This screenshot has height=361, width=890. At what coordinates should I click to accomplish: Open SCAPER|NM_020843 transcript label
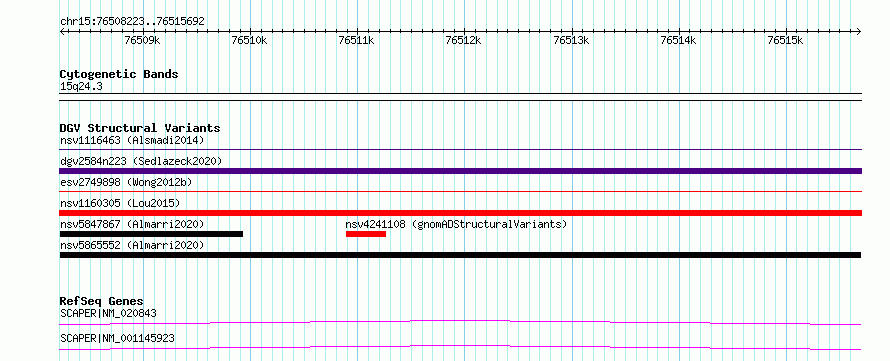[108, 313]
